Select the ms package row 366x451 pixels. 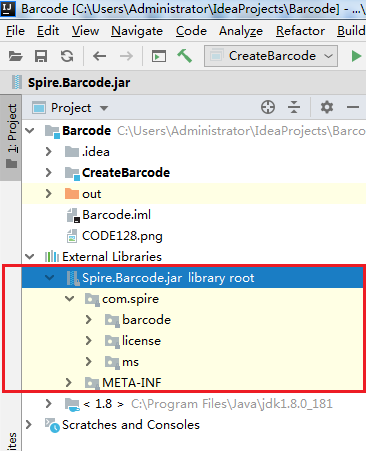194,362
